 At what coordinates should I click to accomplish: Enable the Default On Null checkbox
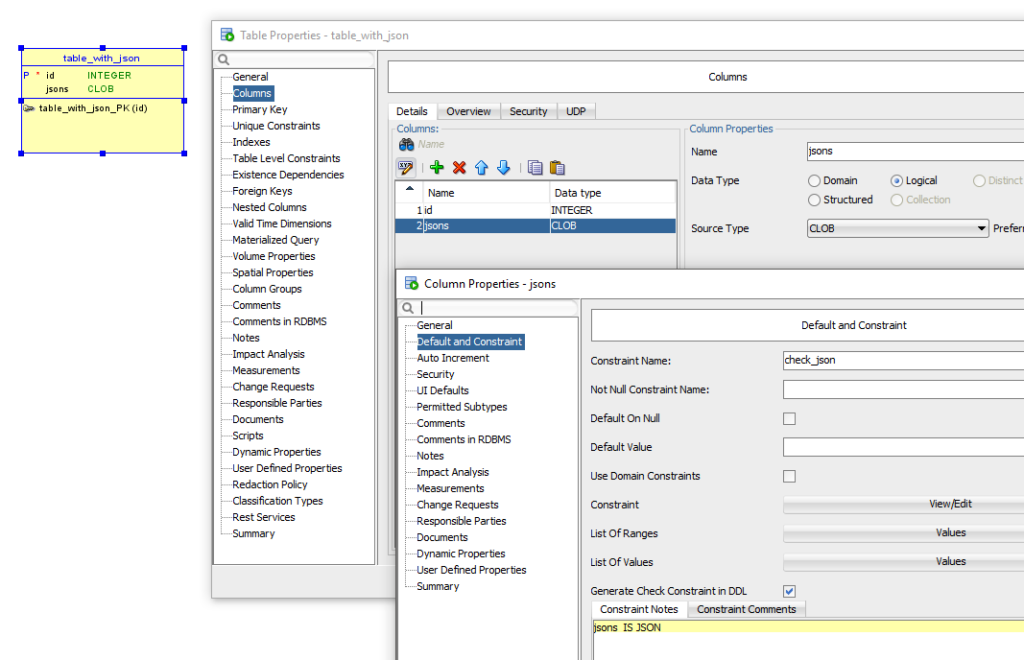point(789,419)
